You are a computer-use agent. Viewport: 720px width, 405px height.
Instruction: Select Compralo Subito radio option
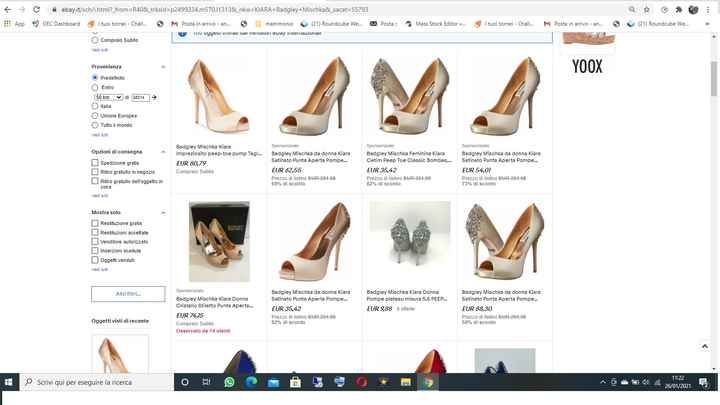pos(95,40)
